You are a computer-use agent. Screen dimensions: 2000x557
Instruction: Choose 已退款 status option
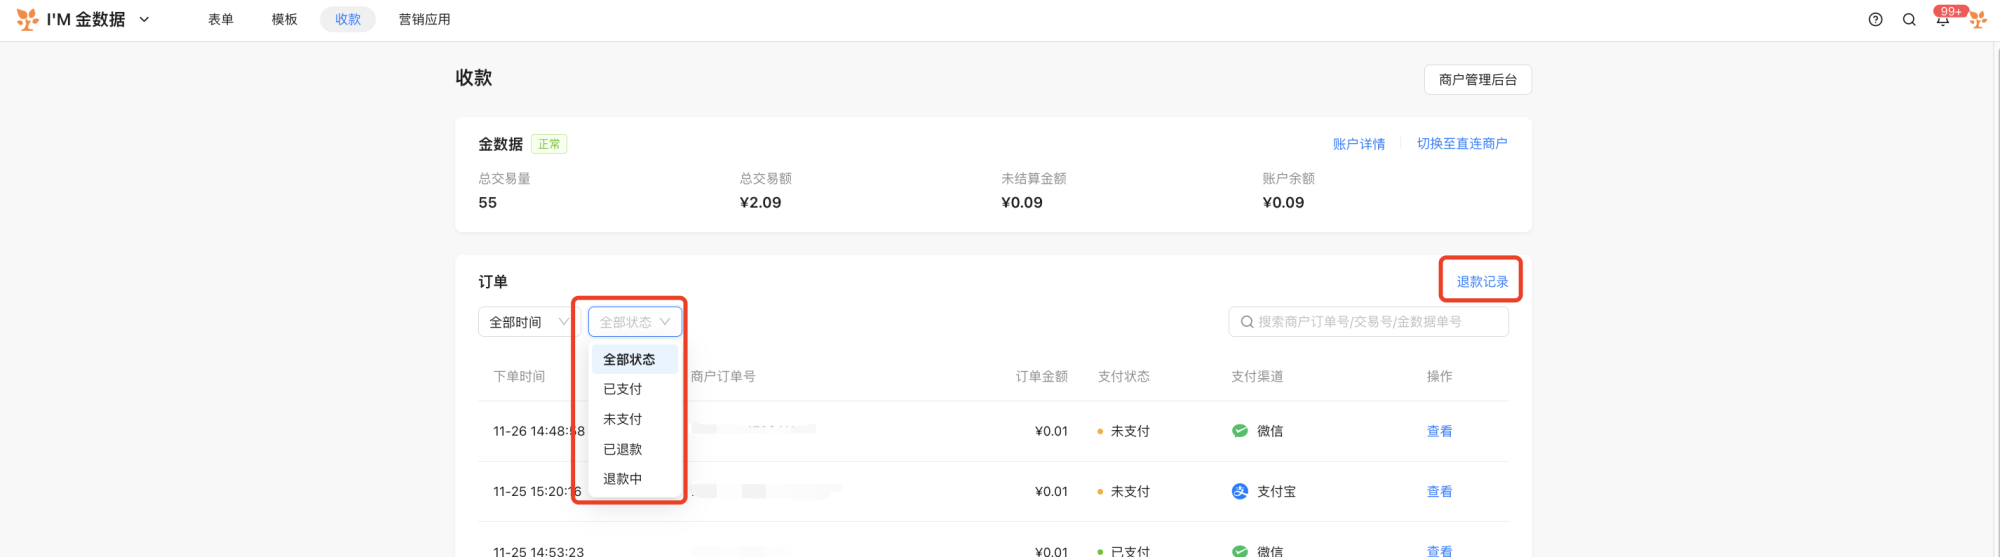point(635,449)
